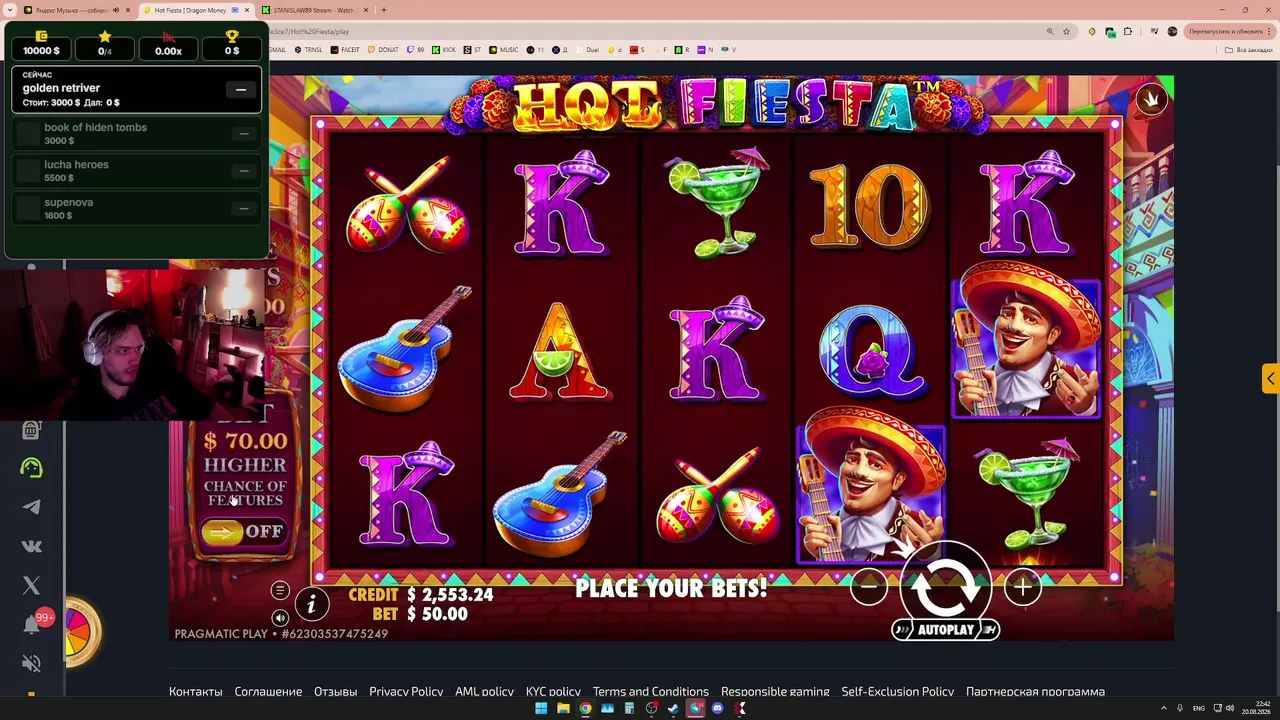Open a new browser tab
The image size is (1280, 720).
[x=384, y=10]
